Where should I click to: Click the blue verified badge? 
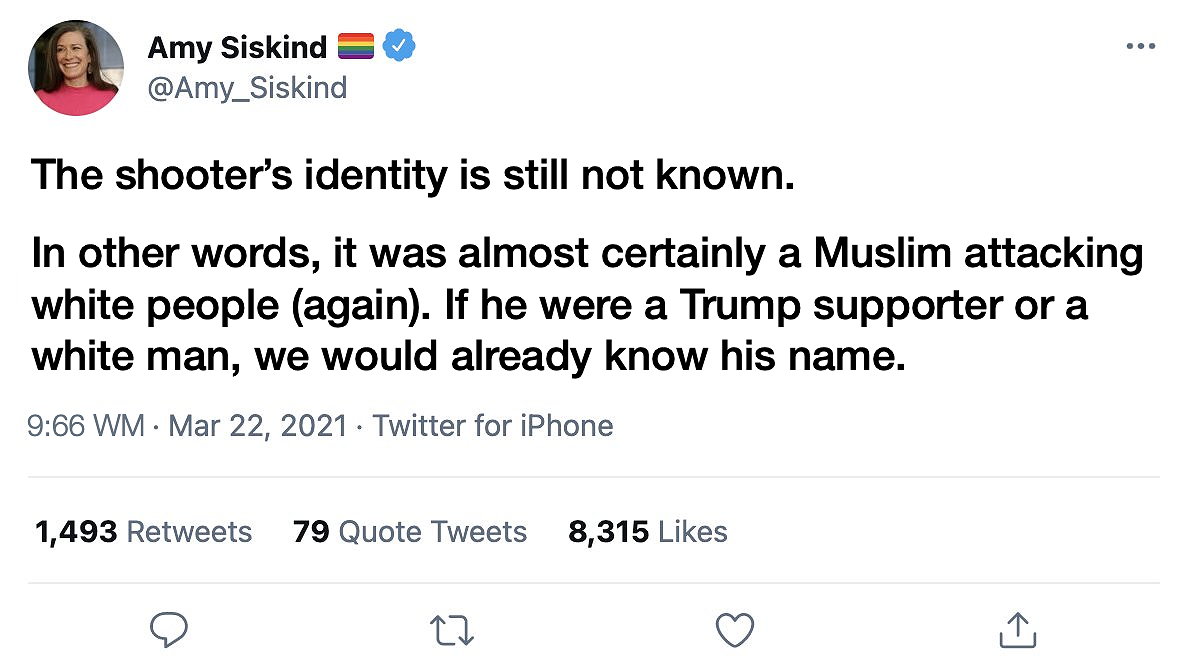tap(400, 46)
